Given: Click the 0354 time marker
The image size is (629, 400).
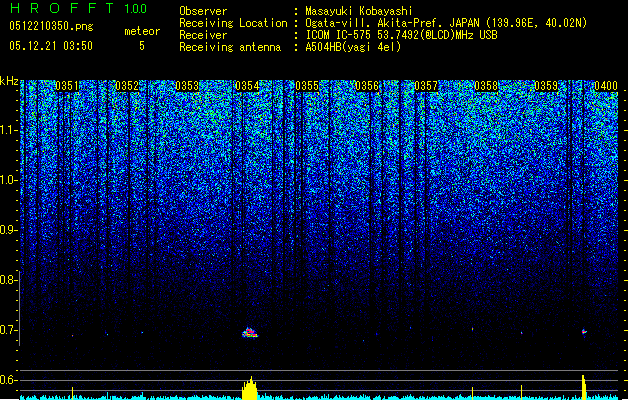Looking at the screenshot, I should [x=247, y=86].
